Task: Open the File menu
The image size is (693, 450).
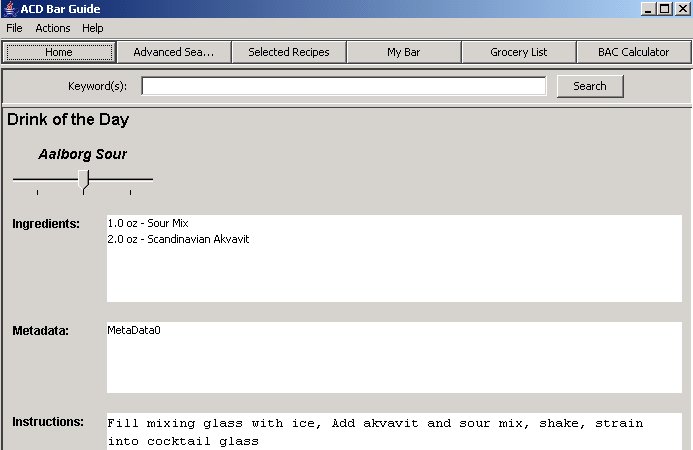Action: point(14,28)
